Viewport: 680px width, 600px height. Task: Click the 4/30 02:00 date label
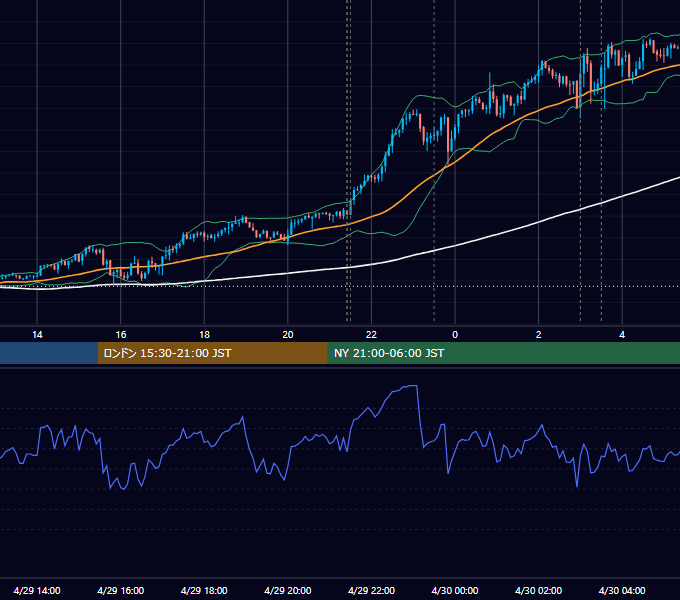(x=538, y=590)
